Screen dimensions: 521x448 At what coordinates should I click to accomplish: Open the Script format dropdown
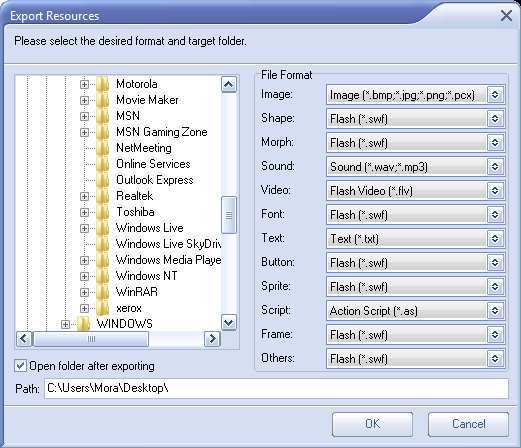[495, 311]
